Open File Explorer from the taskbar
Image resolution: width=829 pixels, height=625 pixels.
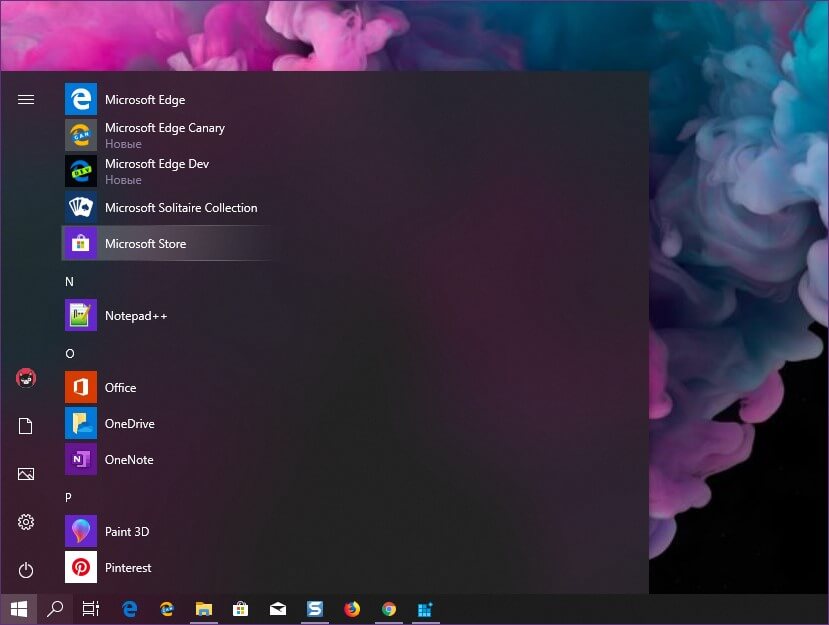click(204, 609)
